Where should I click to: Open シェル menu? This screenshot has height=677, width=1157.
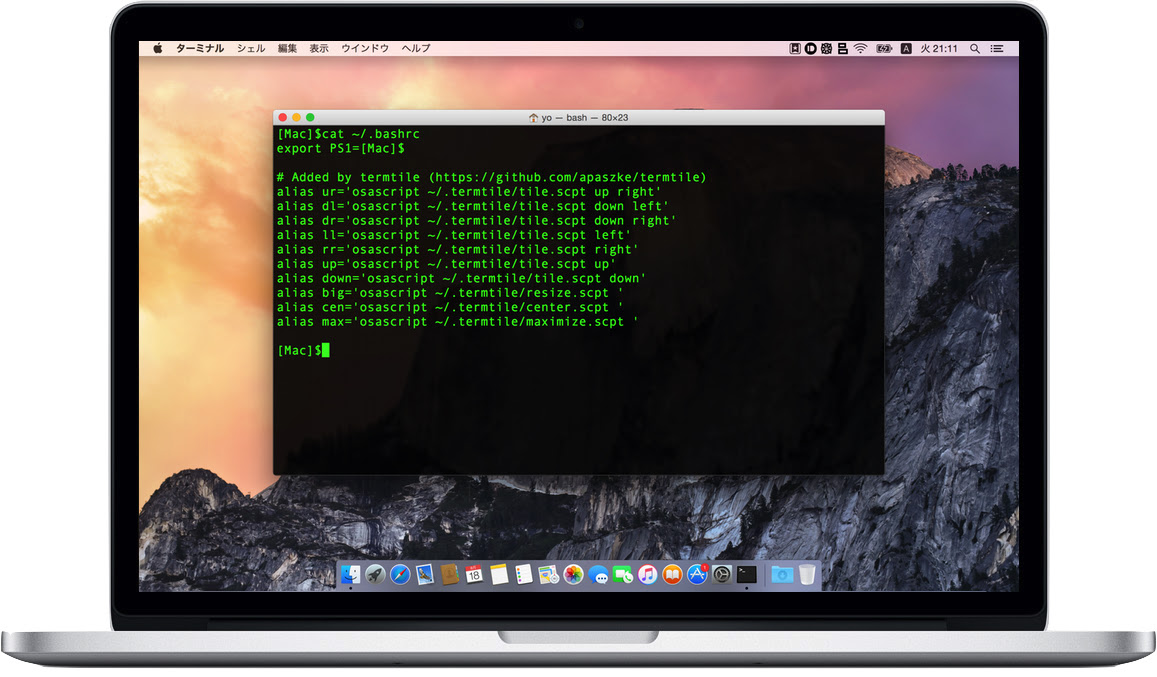click(x=251, y=48)
